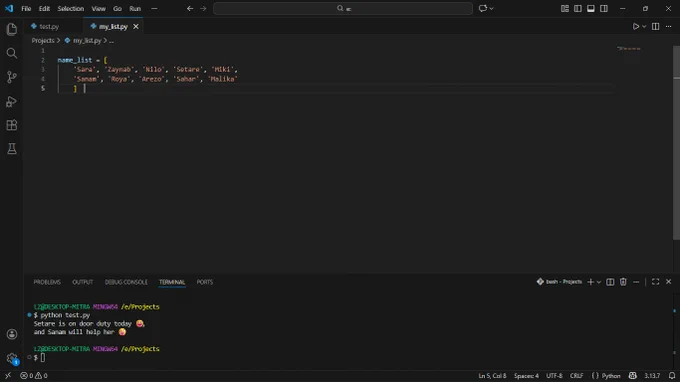Viewport: 680px width, 382px height.
Task: Expand breadcrumb symbols ellipsis
Action: (111, 40)
